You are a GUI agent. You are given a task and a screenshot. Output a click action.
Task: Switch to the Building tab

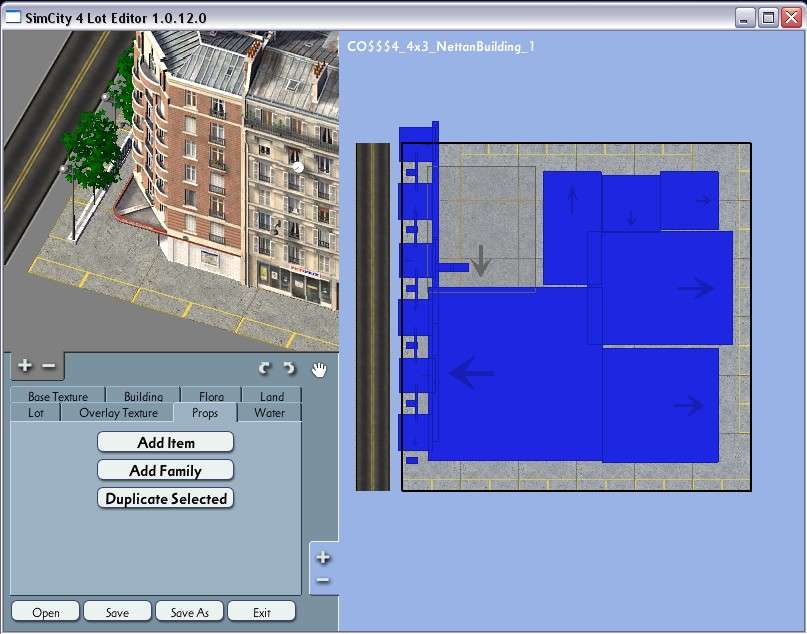coord(143,396)
